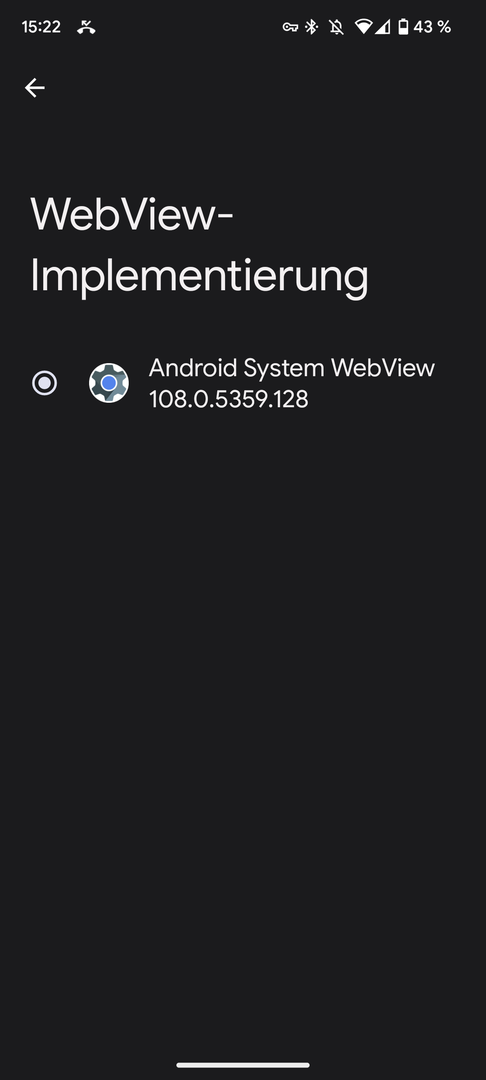Tap the VPN key status icon
Screen dimensions: 486x1080
coord(290,28)
